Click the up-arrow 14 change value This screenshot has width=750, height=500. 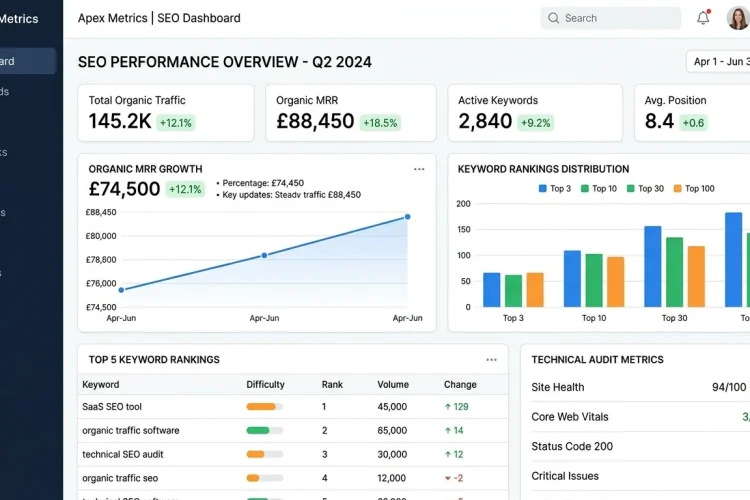coord(454,431)
